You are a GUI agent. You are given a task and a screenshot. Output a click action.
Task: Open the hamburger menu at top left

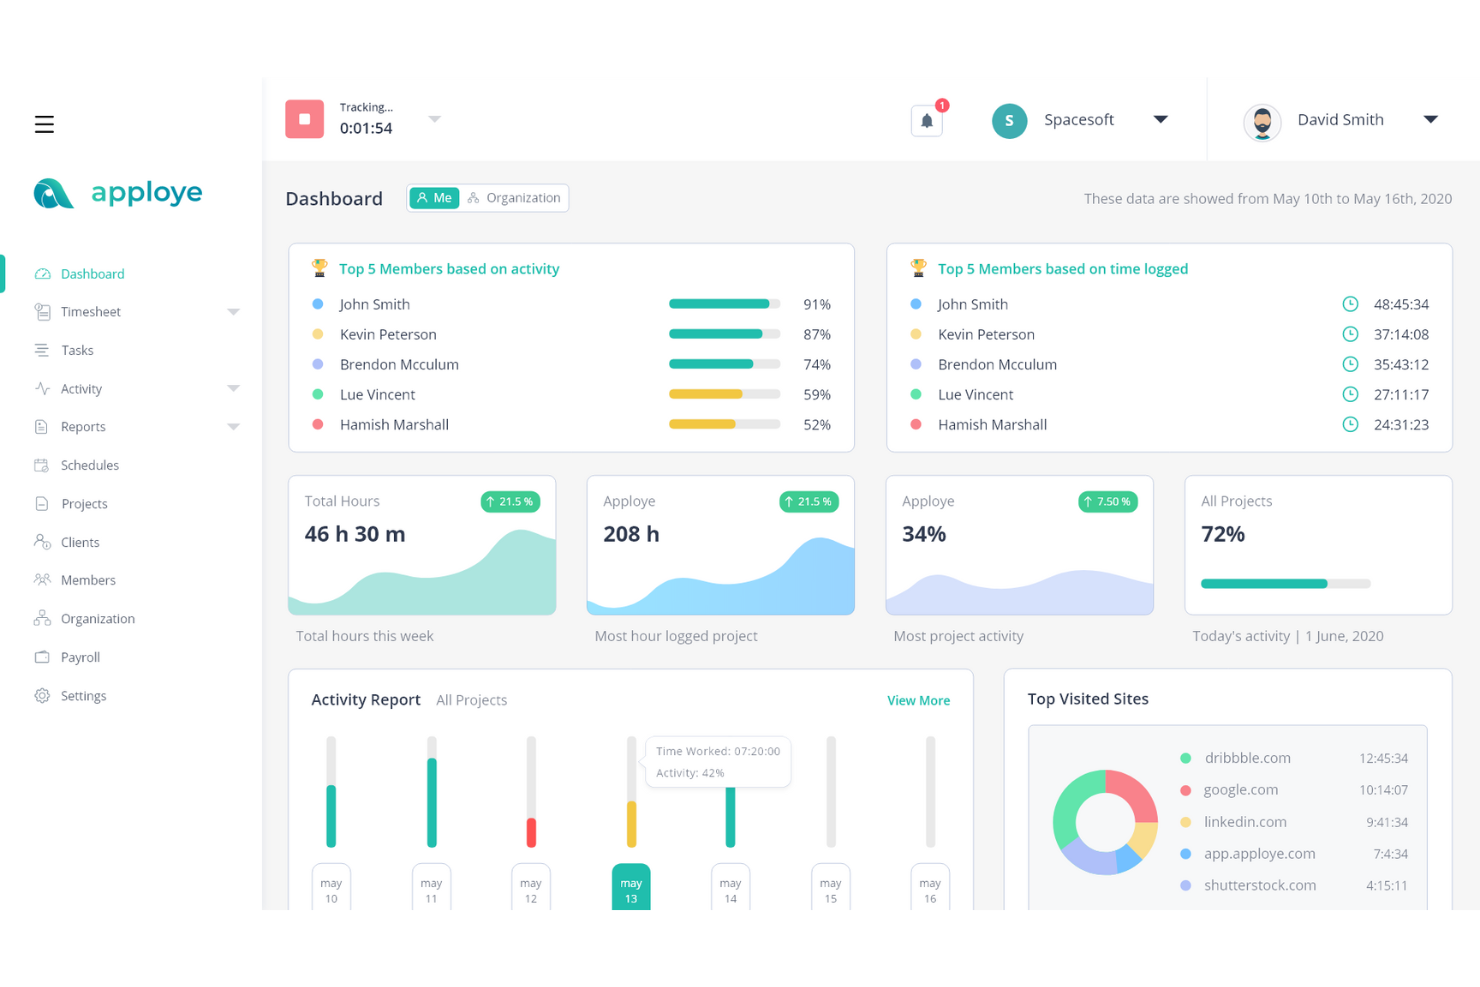point(44,124)
